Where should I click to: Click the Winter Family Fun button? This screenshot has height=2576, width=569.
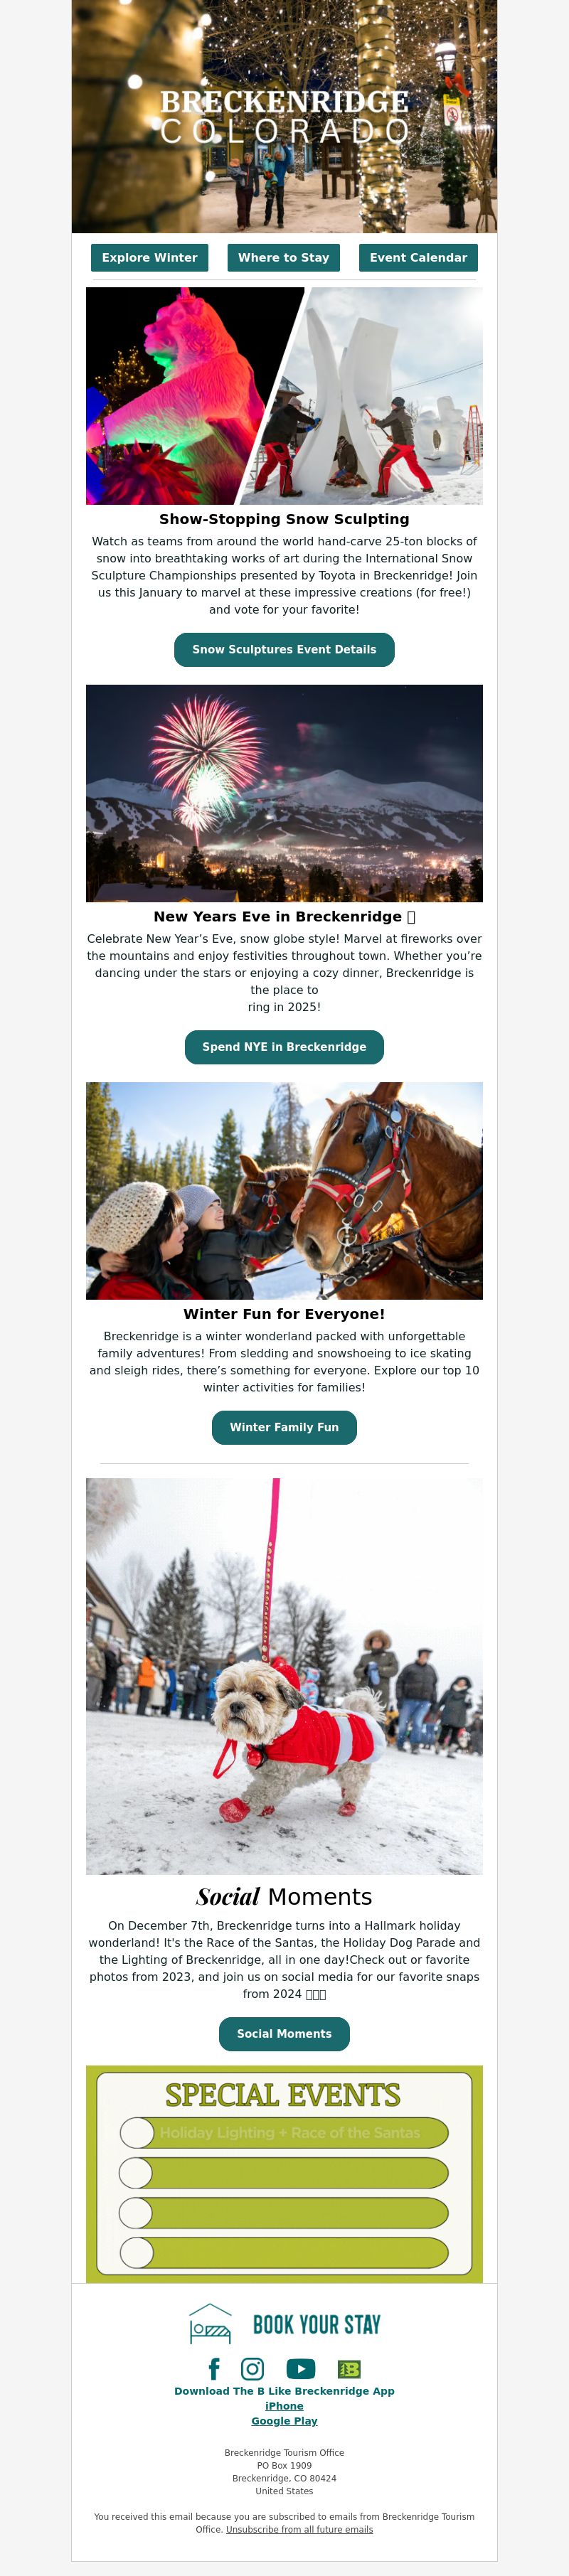[284, 1427]
